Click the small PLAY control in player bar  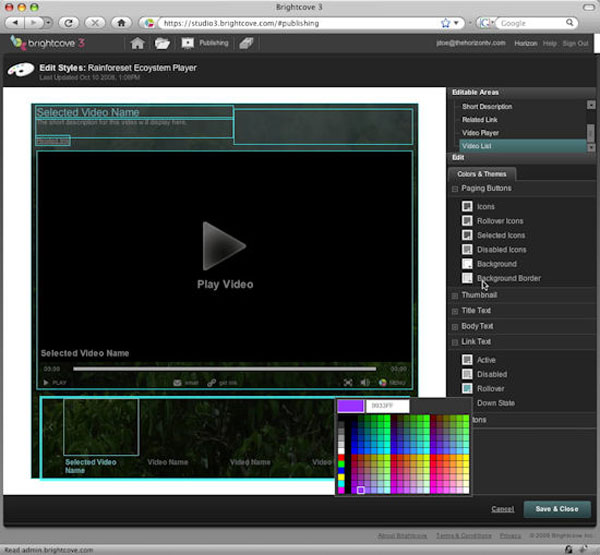click(x=55, y=382)
